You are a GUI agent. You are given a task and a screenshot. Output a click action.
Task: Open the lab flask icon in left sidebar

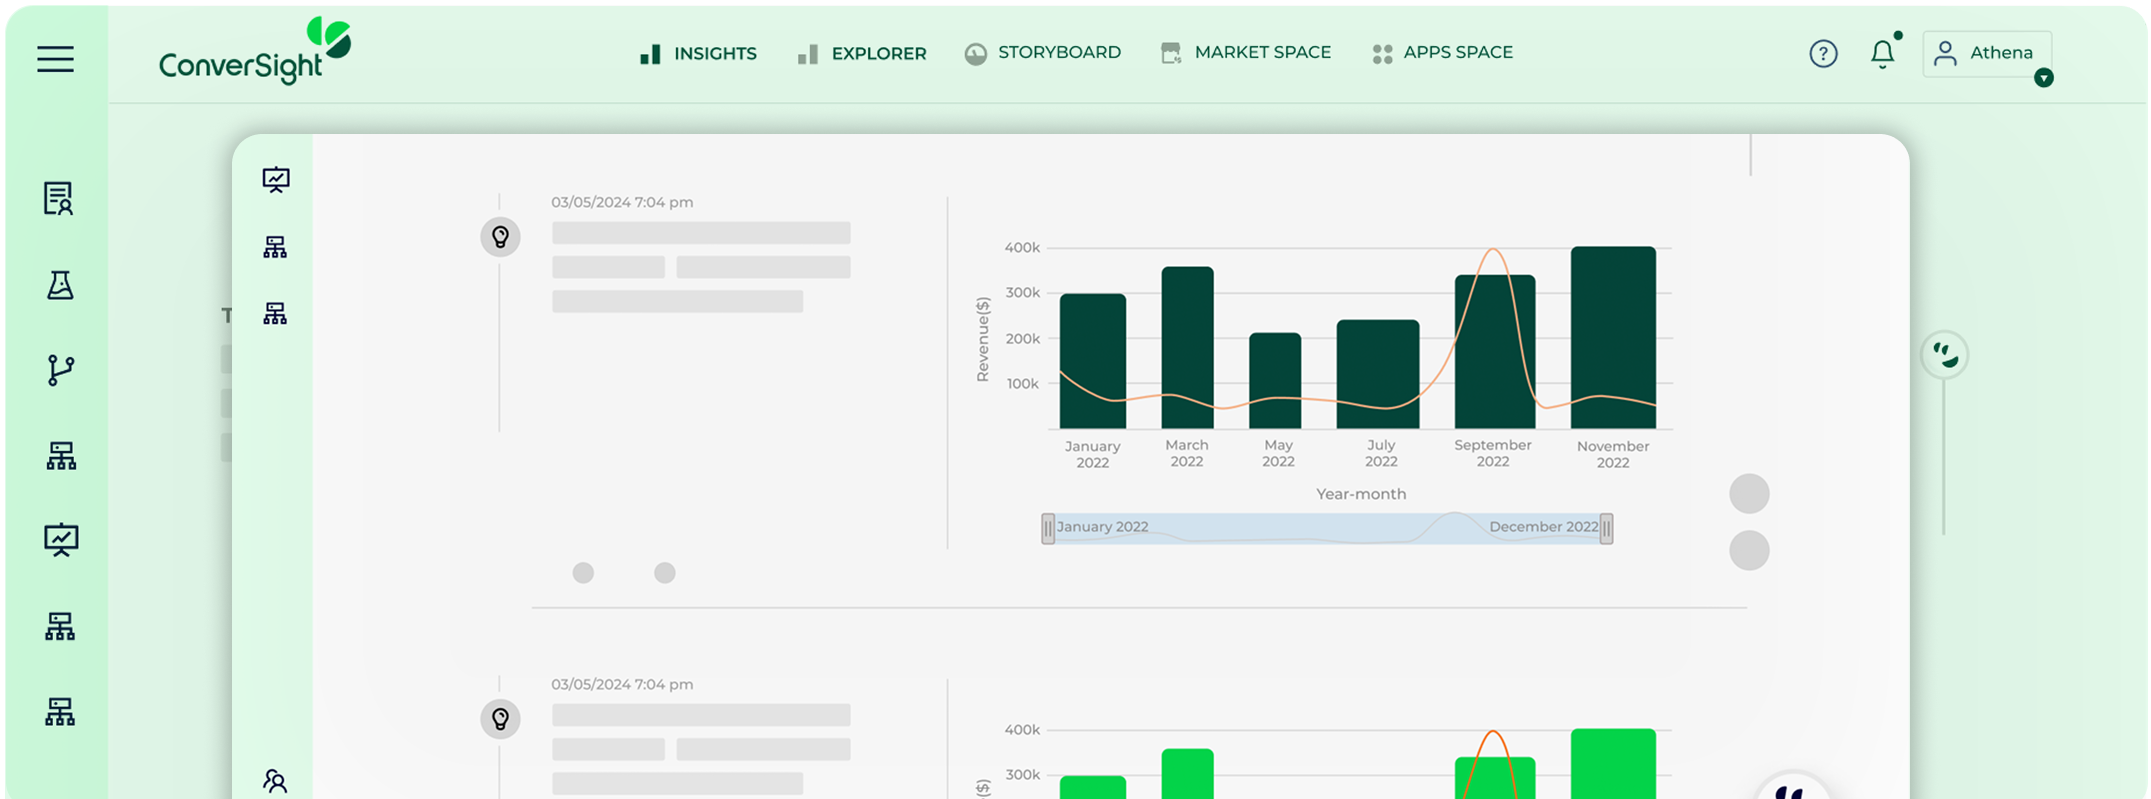[60, 285]
